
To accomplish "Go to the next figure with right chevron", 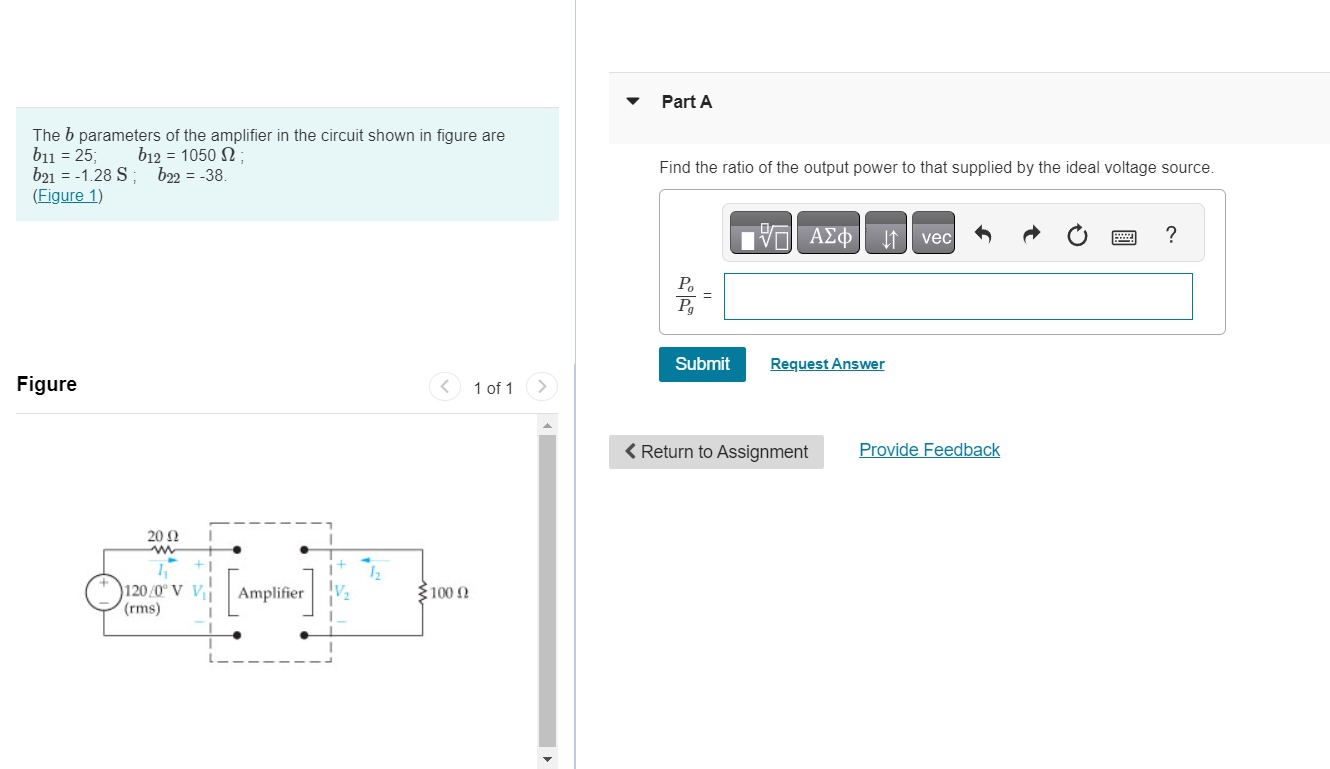I will click(541, 386).
